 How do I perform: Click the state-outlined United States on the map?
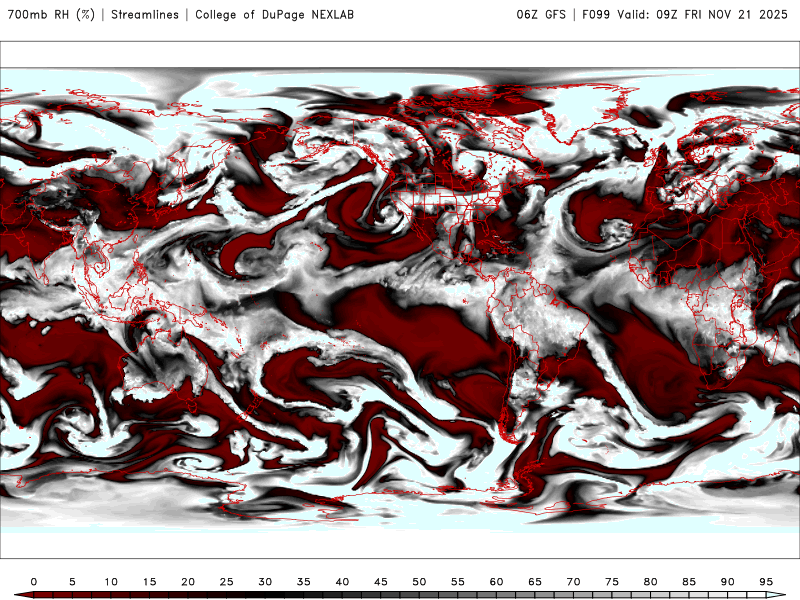tap(452, 202)
